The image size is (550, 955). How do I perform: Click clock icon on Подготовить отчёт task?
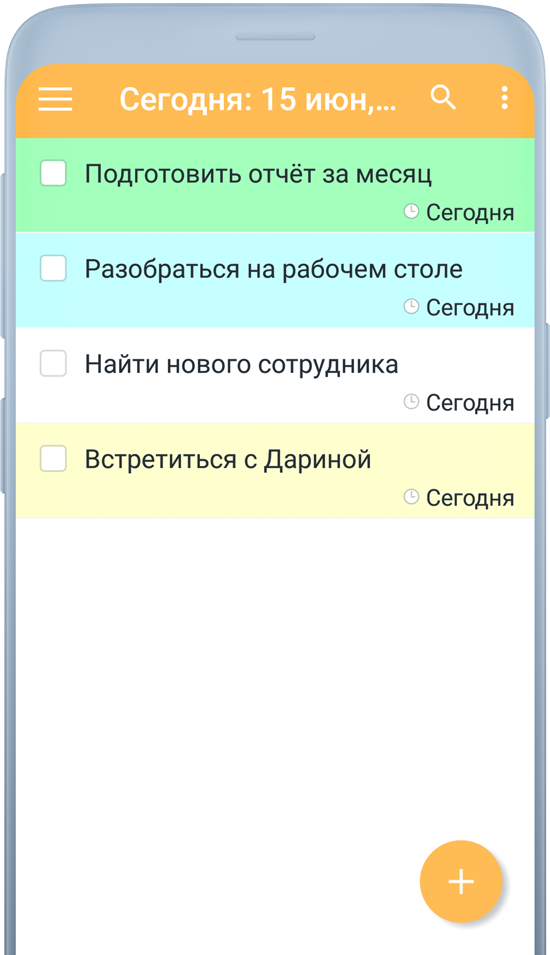click(411, 211)
